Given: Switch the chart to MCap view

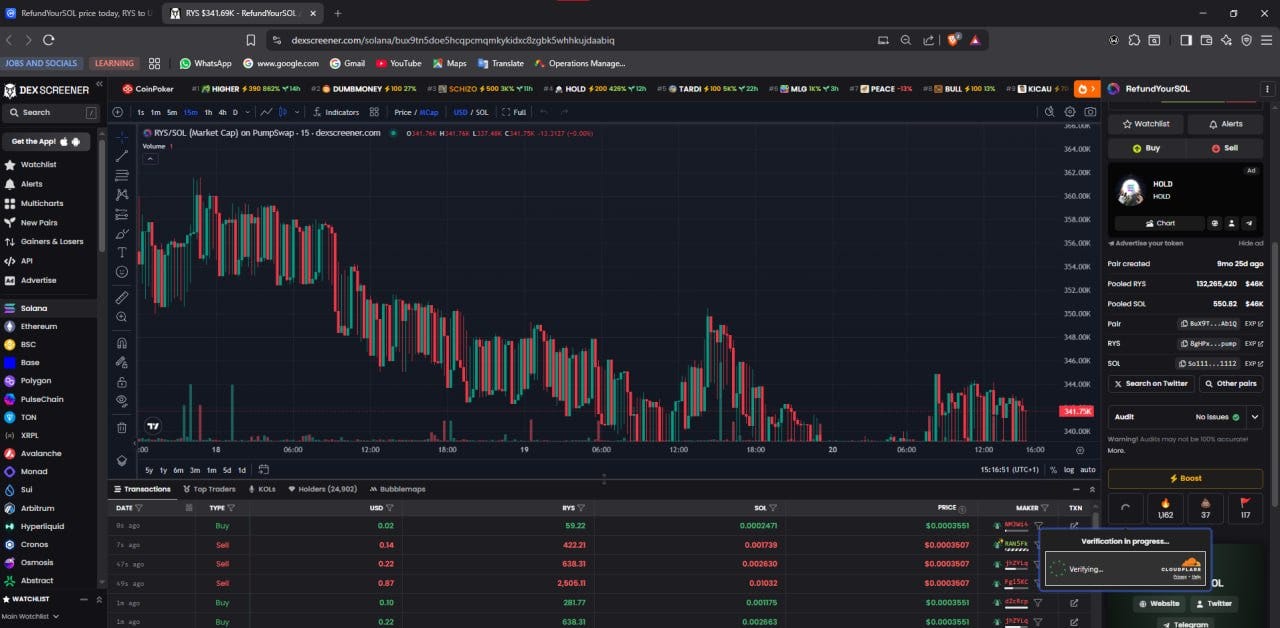Looking at the screenshot, I should coord(429,112).
